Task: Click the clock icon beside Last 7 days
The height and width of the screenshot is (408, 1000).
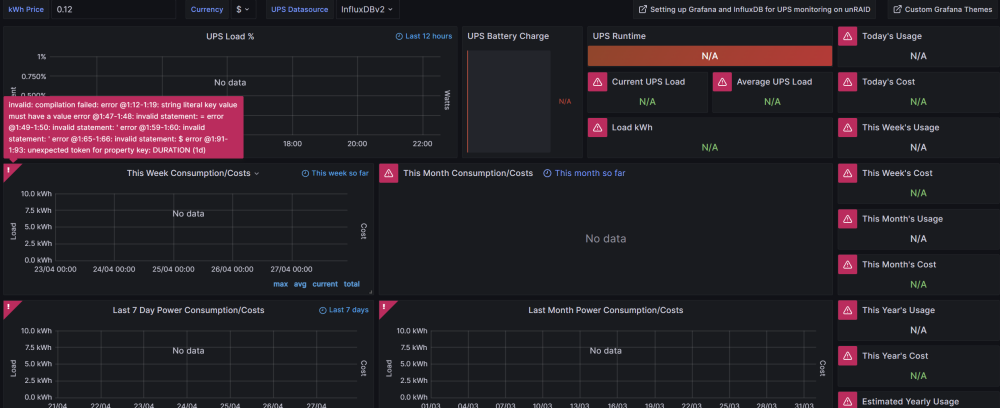Action: pos(323,310)
